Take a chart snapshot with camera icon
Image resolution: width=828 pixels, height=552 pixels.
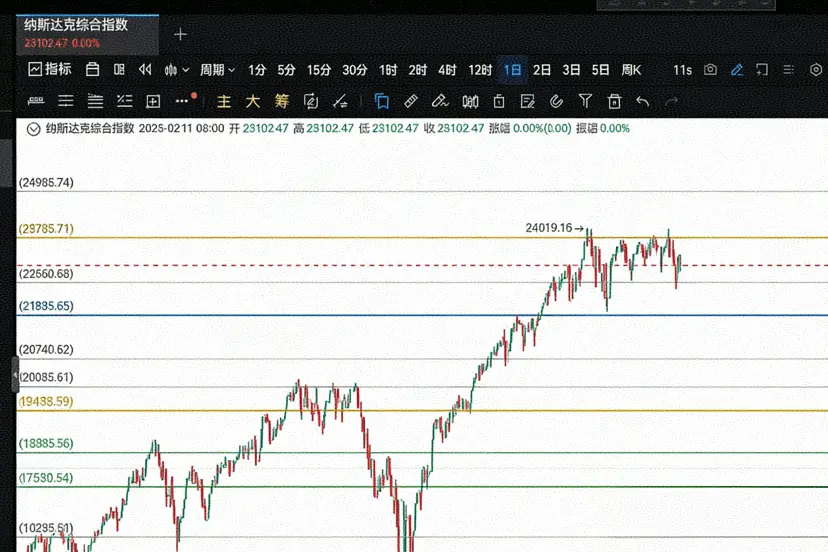(710, 70)
